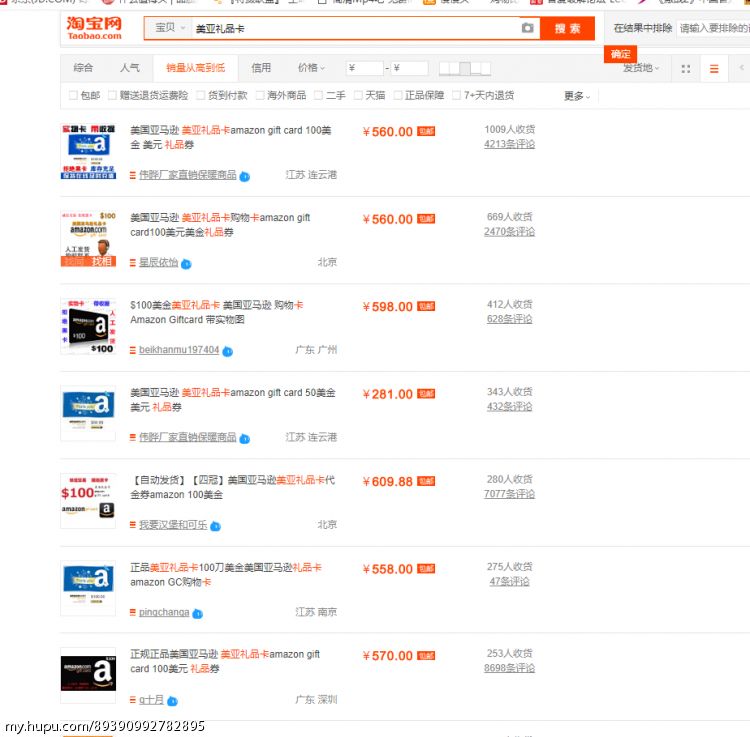Toggle the 包邮 free shipping checkbox
This screenshot has width=750, height=737.
(73, 95)
